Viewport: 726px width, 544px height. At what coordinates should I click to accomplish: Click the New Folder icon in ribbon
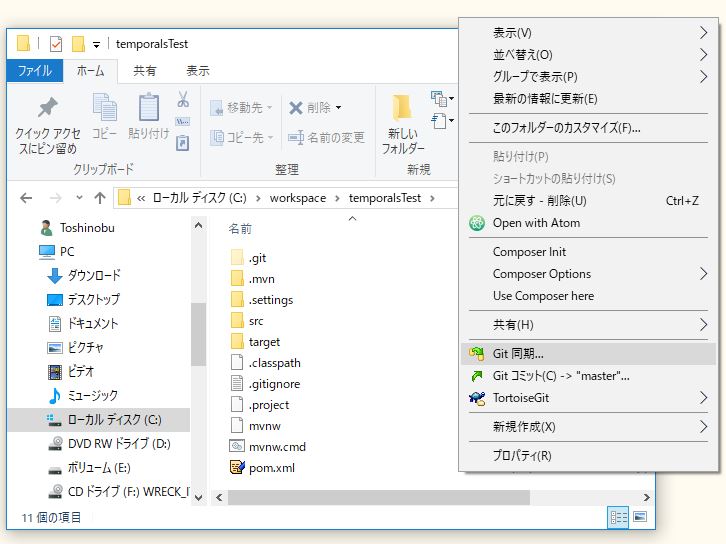[402, 107]
